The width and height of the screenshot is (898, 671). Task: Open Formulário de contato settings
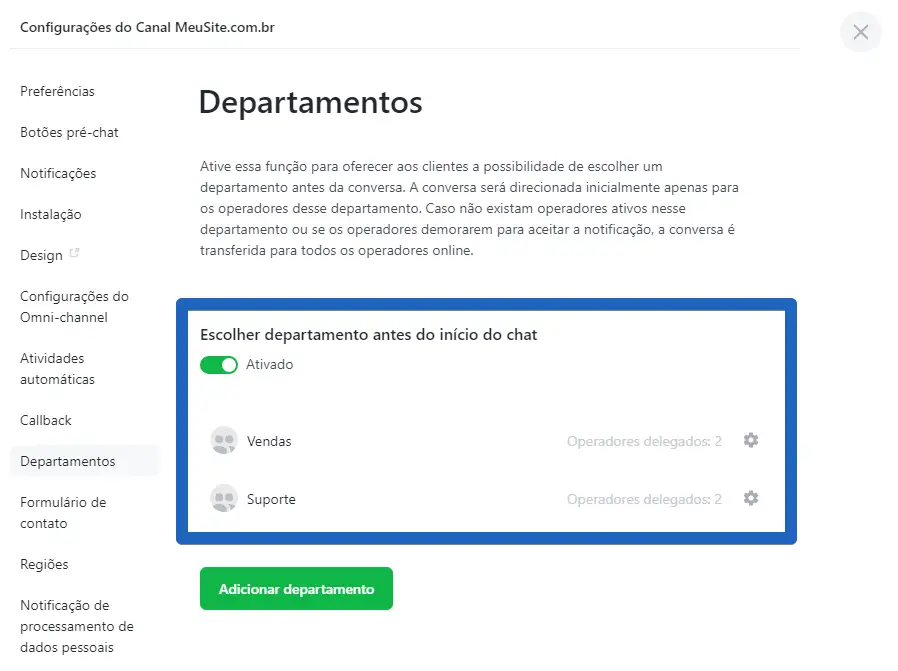pyautogui.click(x=63, y=513)
